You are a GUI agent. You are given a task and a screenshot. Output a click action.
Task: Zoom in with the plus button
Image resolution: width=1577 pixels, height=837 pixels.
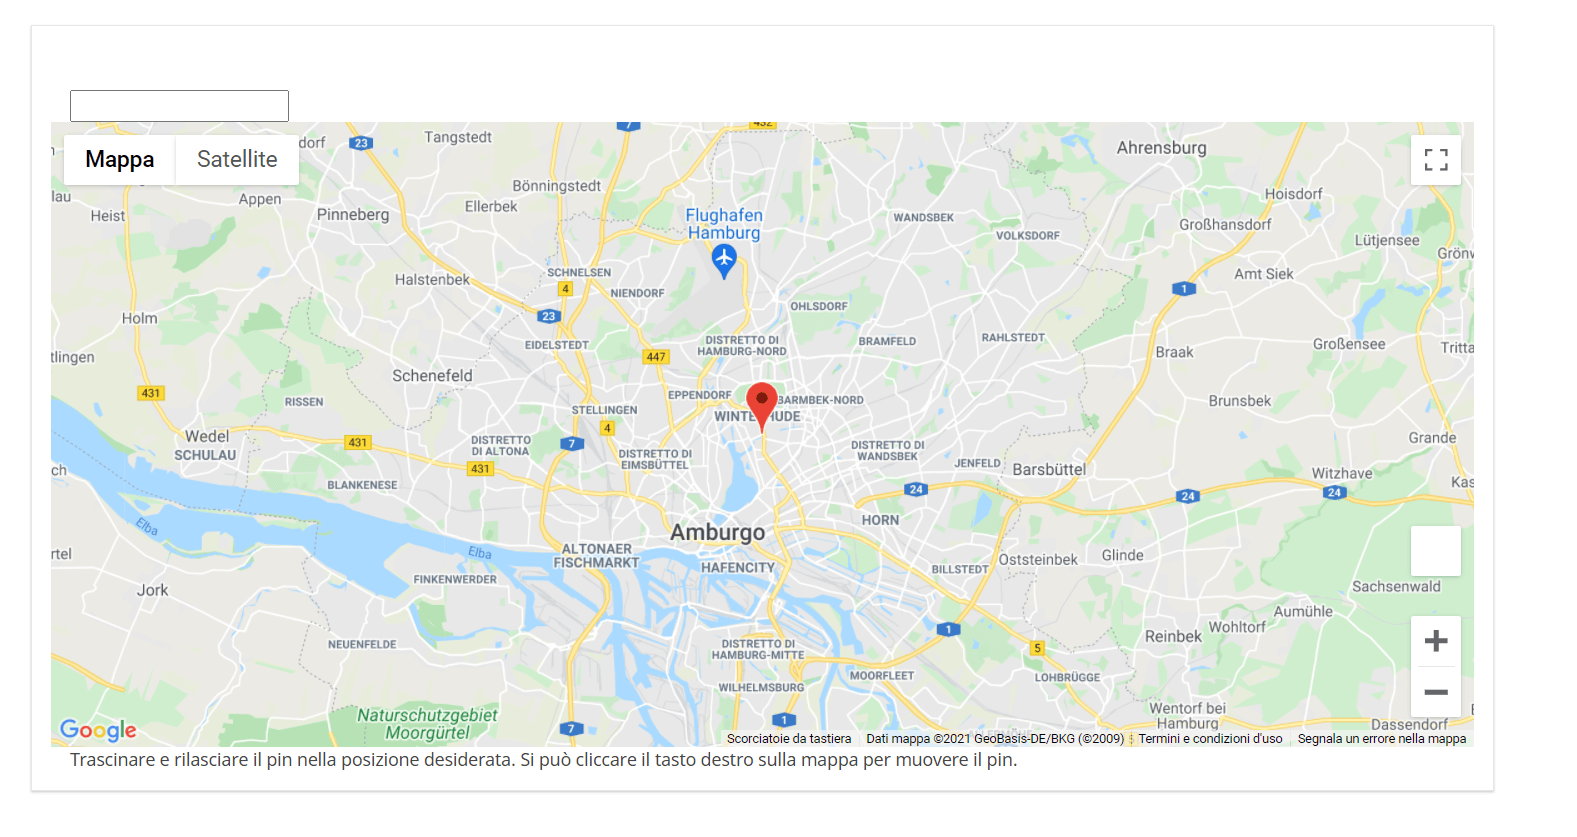1435,641
